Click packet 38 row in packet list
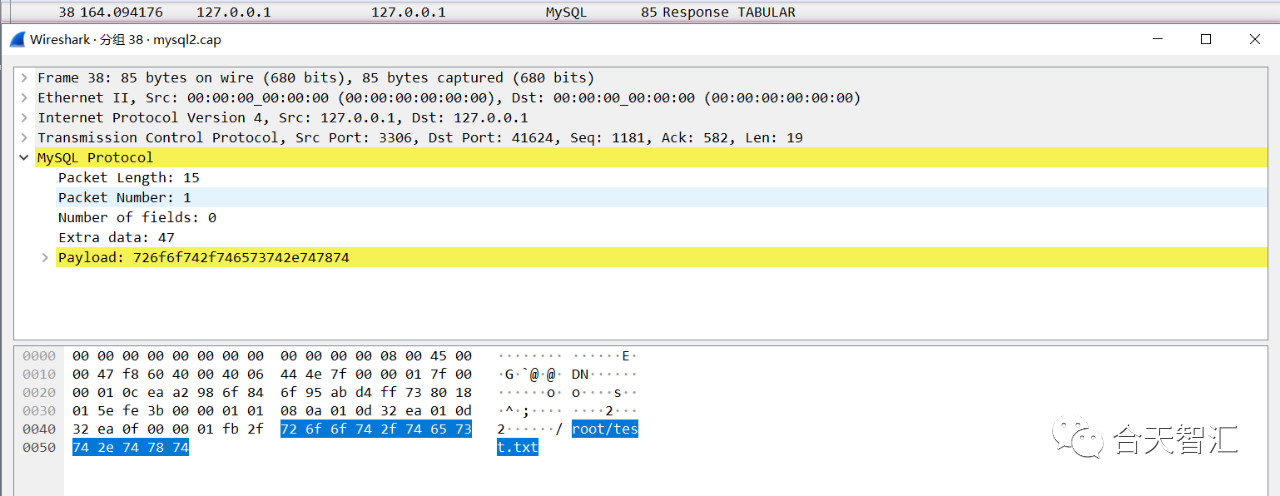Viewport: 1280px width, 496px height. tap(640, 12)
